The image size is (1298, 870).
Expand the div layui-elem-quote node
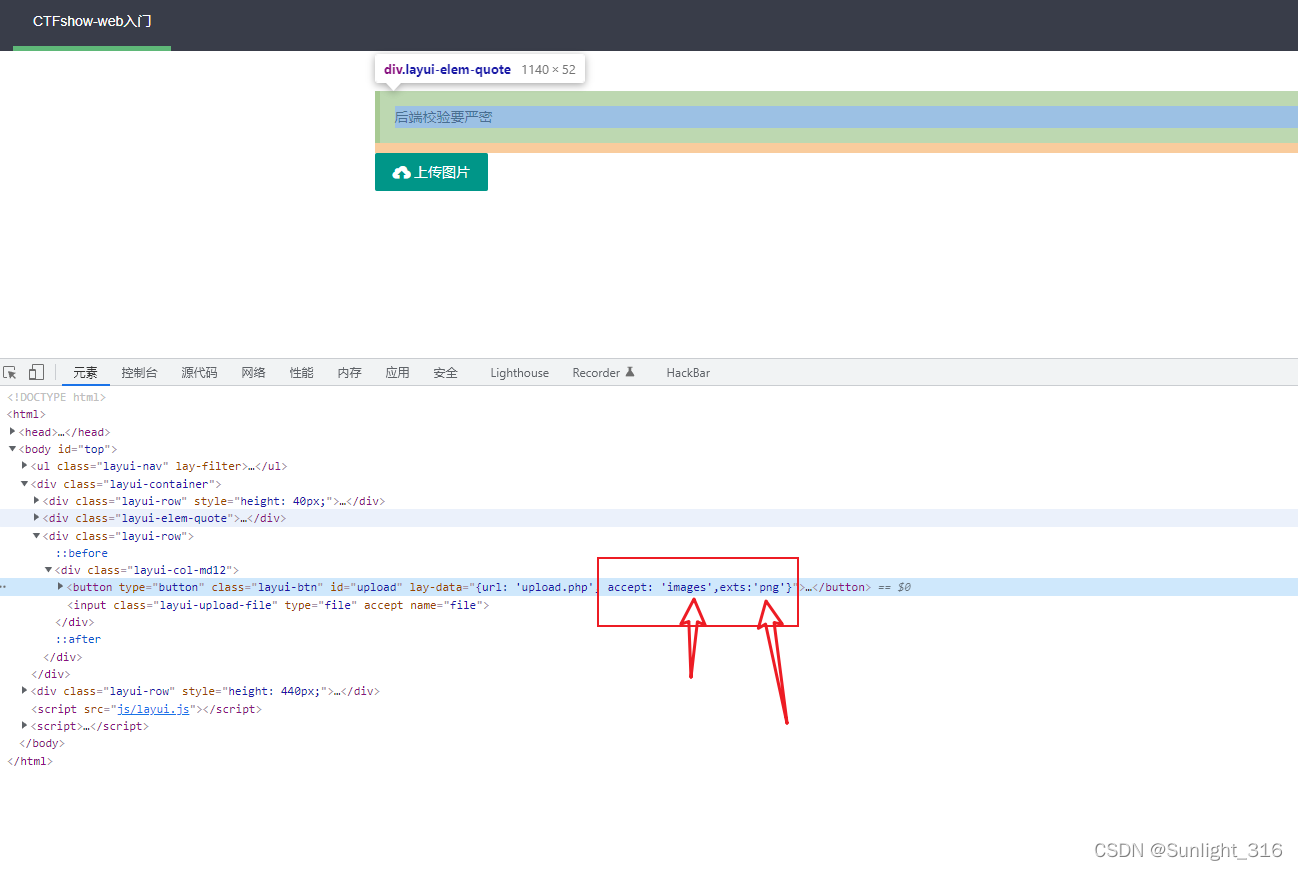tap(36, 517)
